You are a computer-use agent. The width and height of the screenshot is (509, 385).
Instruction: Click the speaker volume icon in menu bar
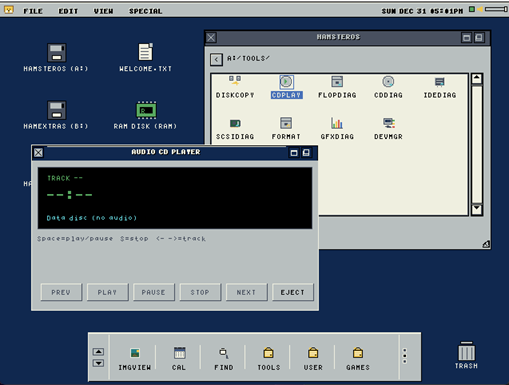[x=480, y=9]
